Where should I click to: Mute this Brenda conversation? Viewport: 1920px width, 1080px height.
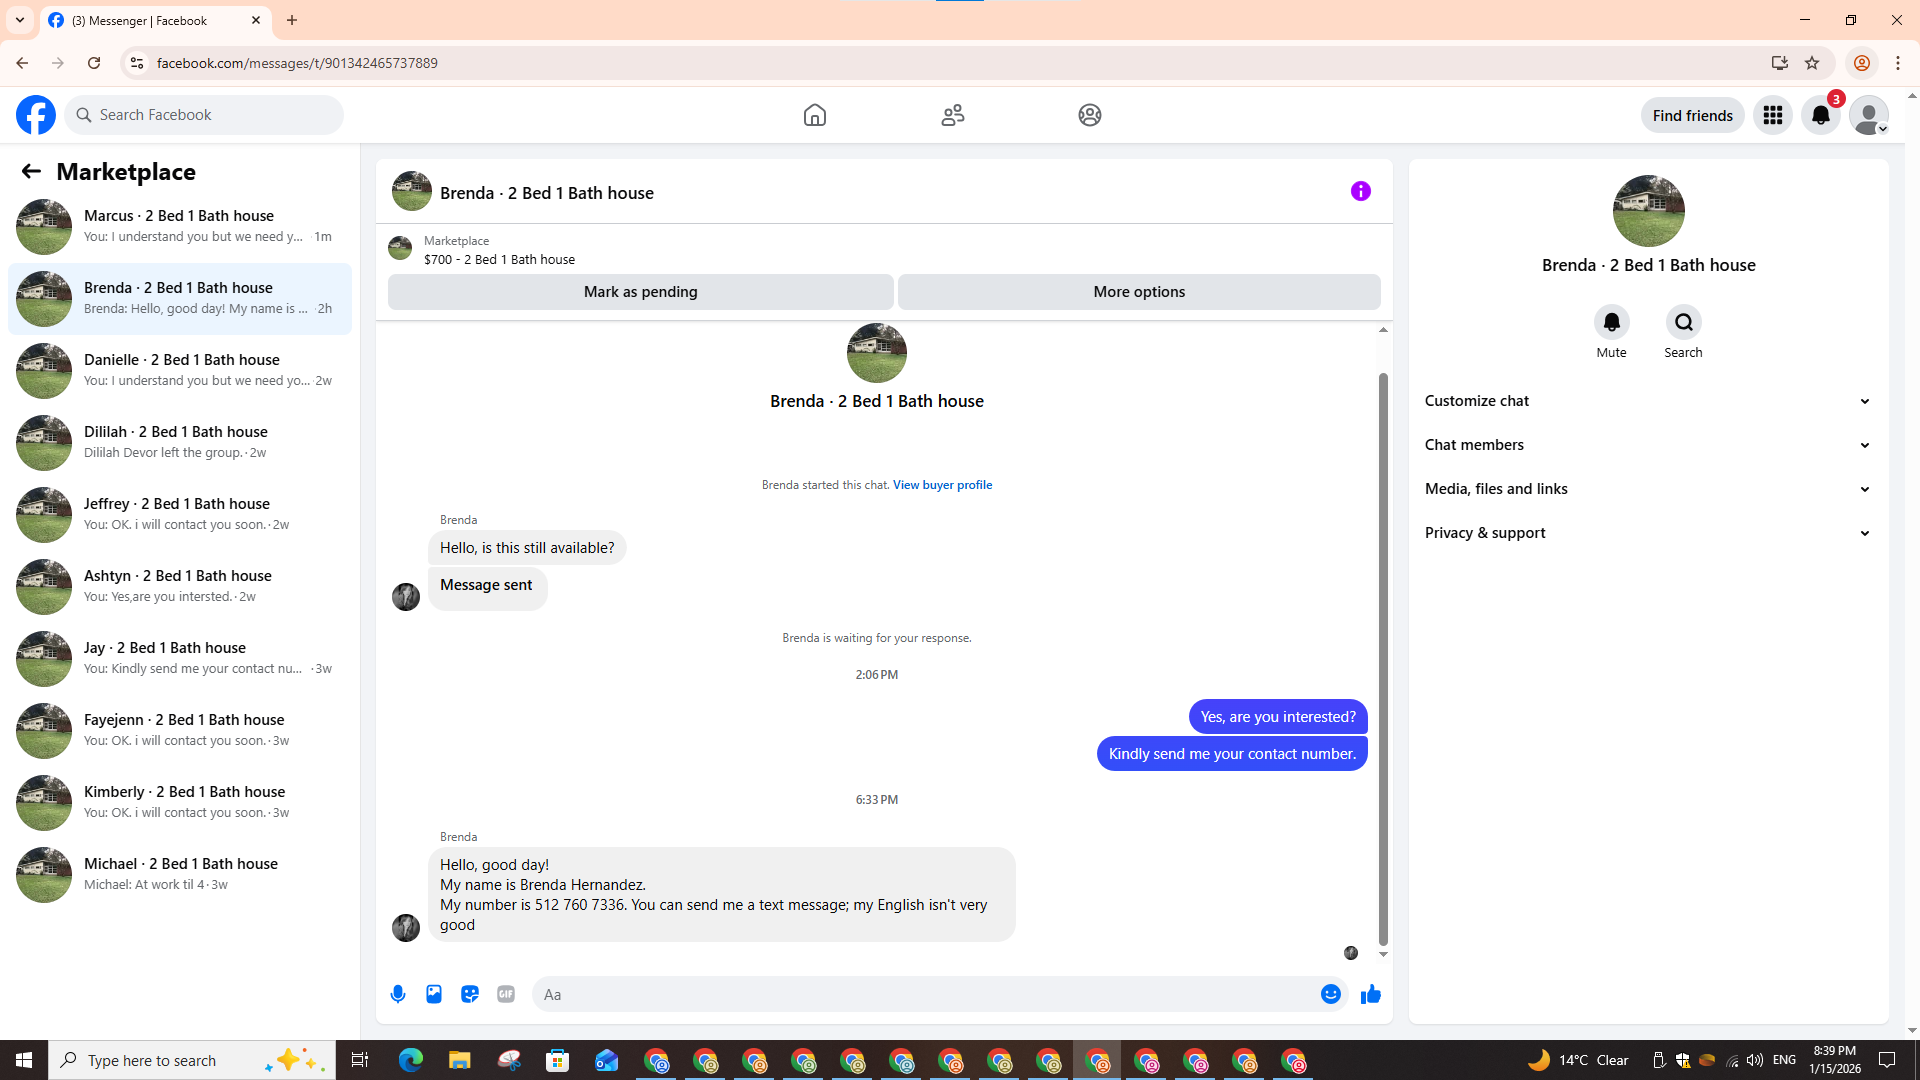[x=1611, y=323]
